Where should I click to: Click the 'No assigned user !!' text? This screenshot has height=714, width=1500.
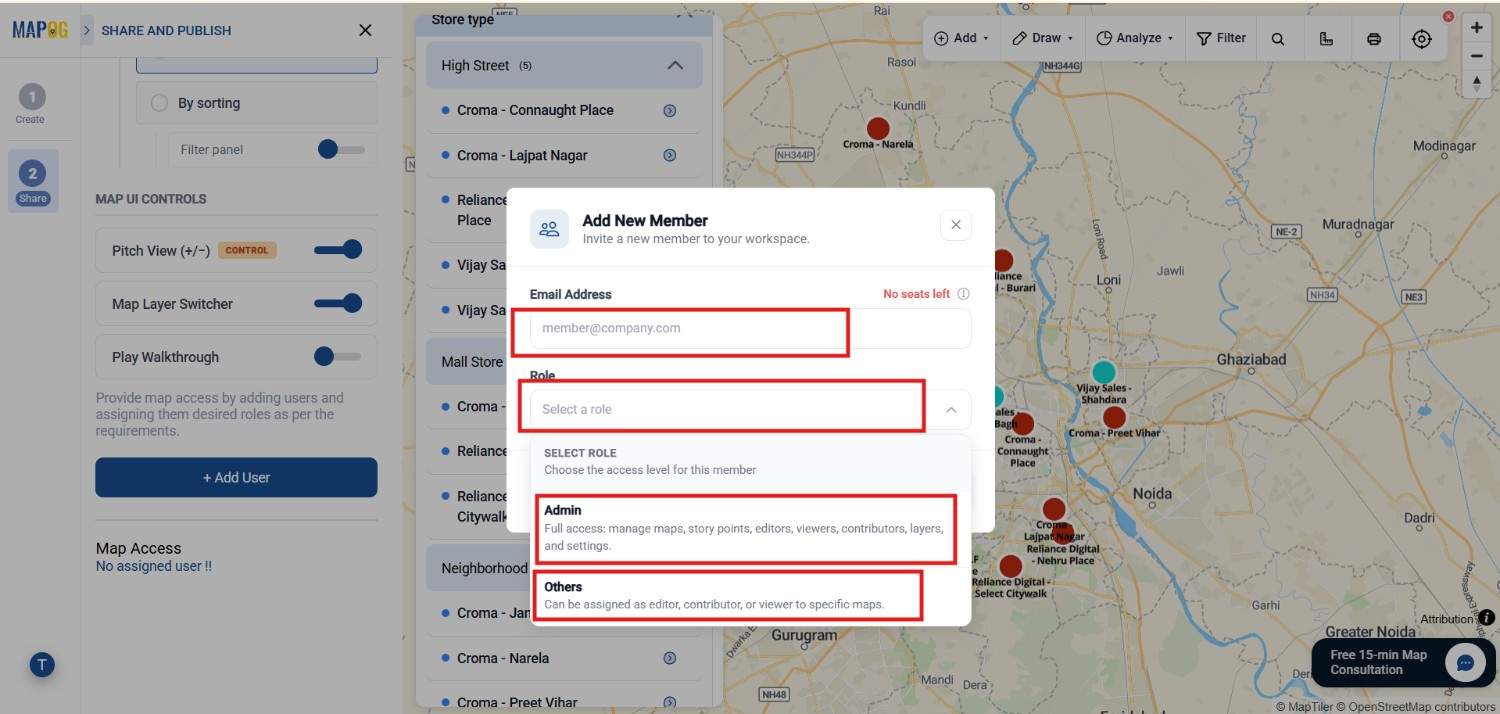(154, 566)
